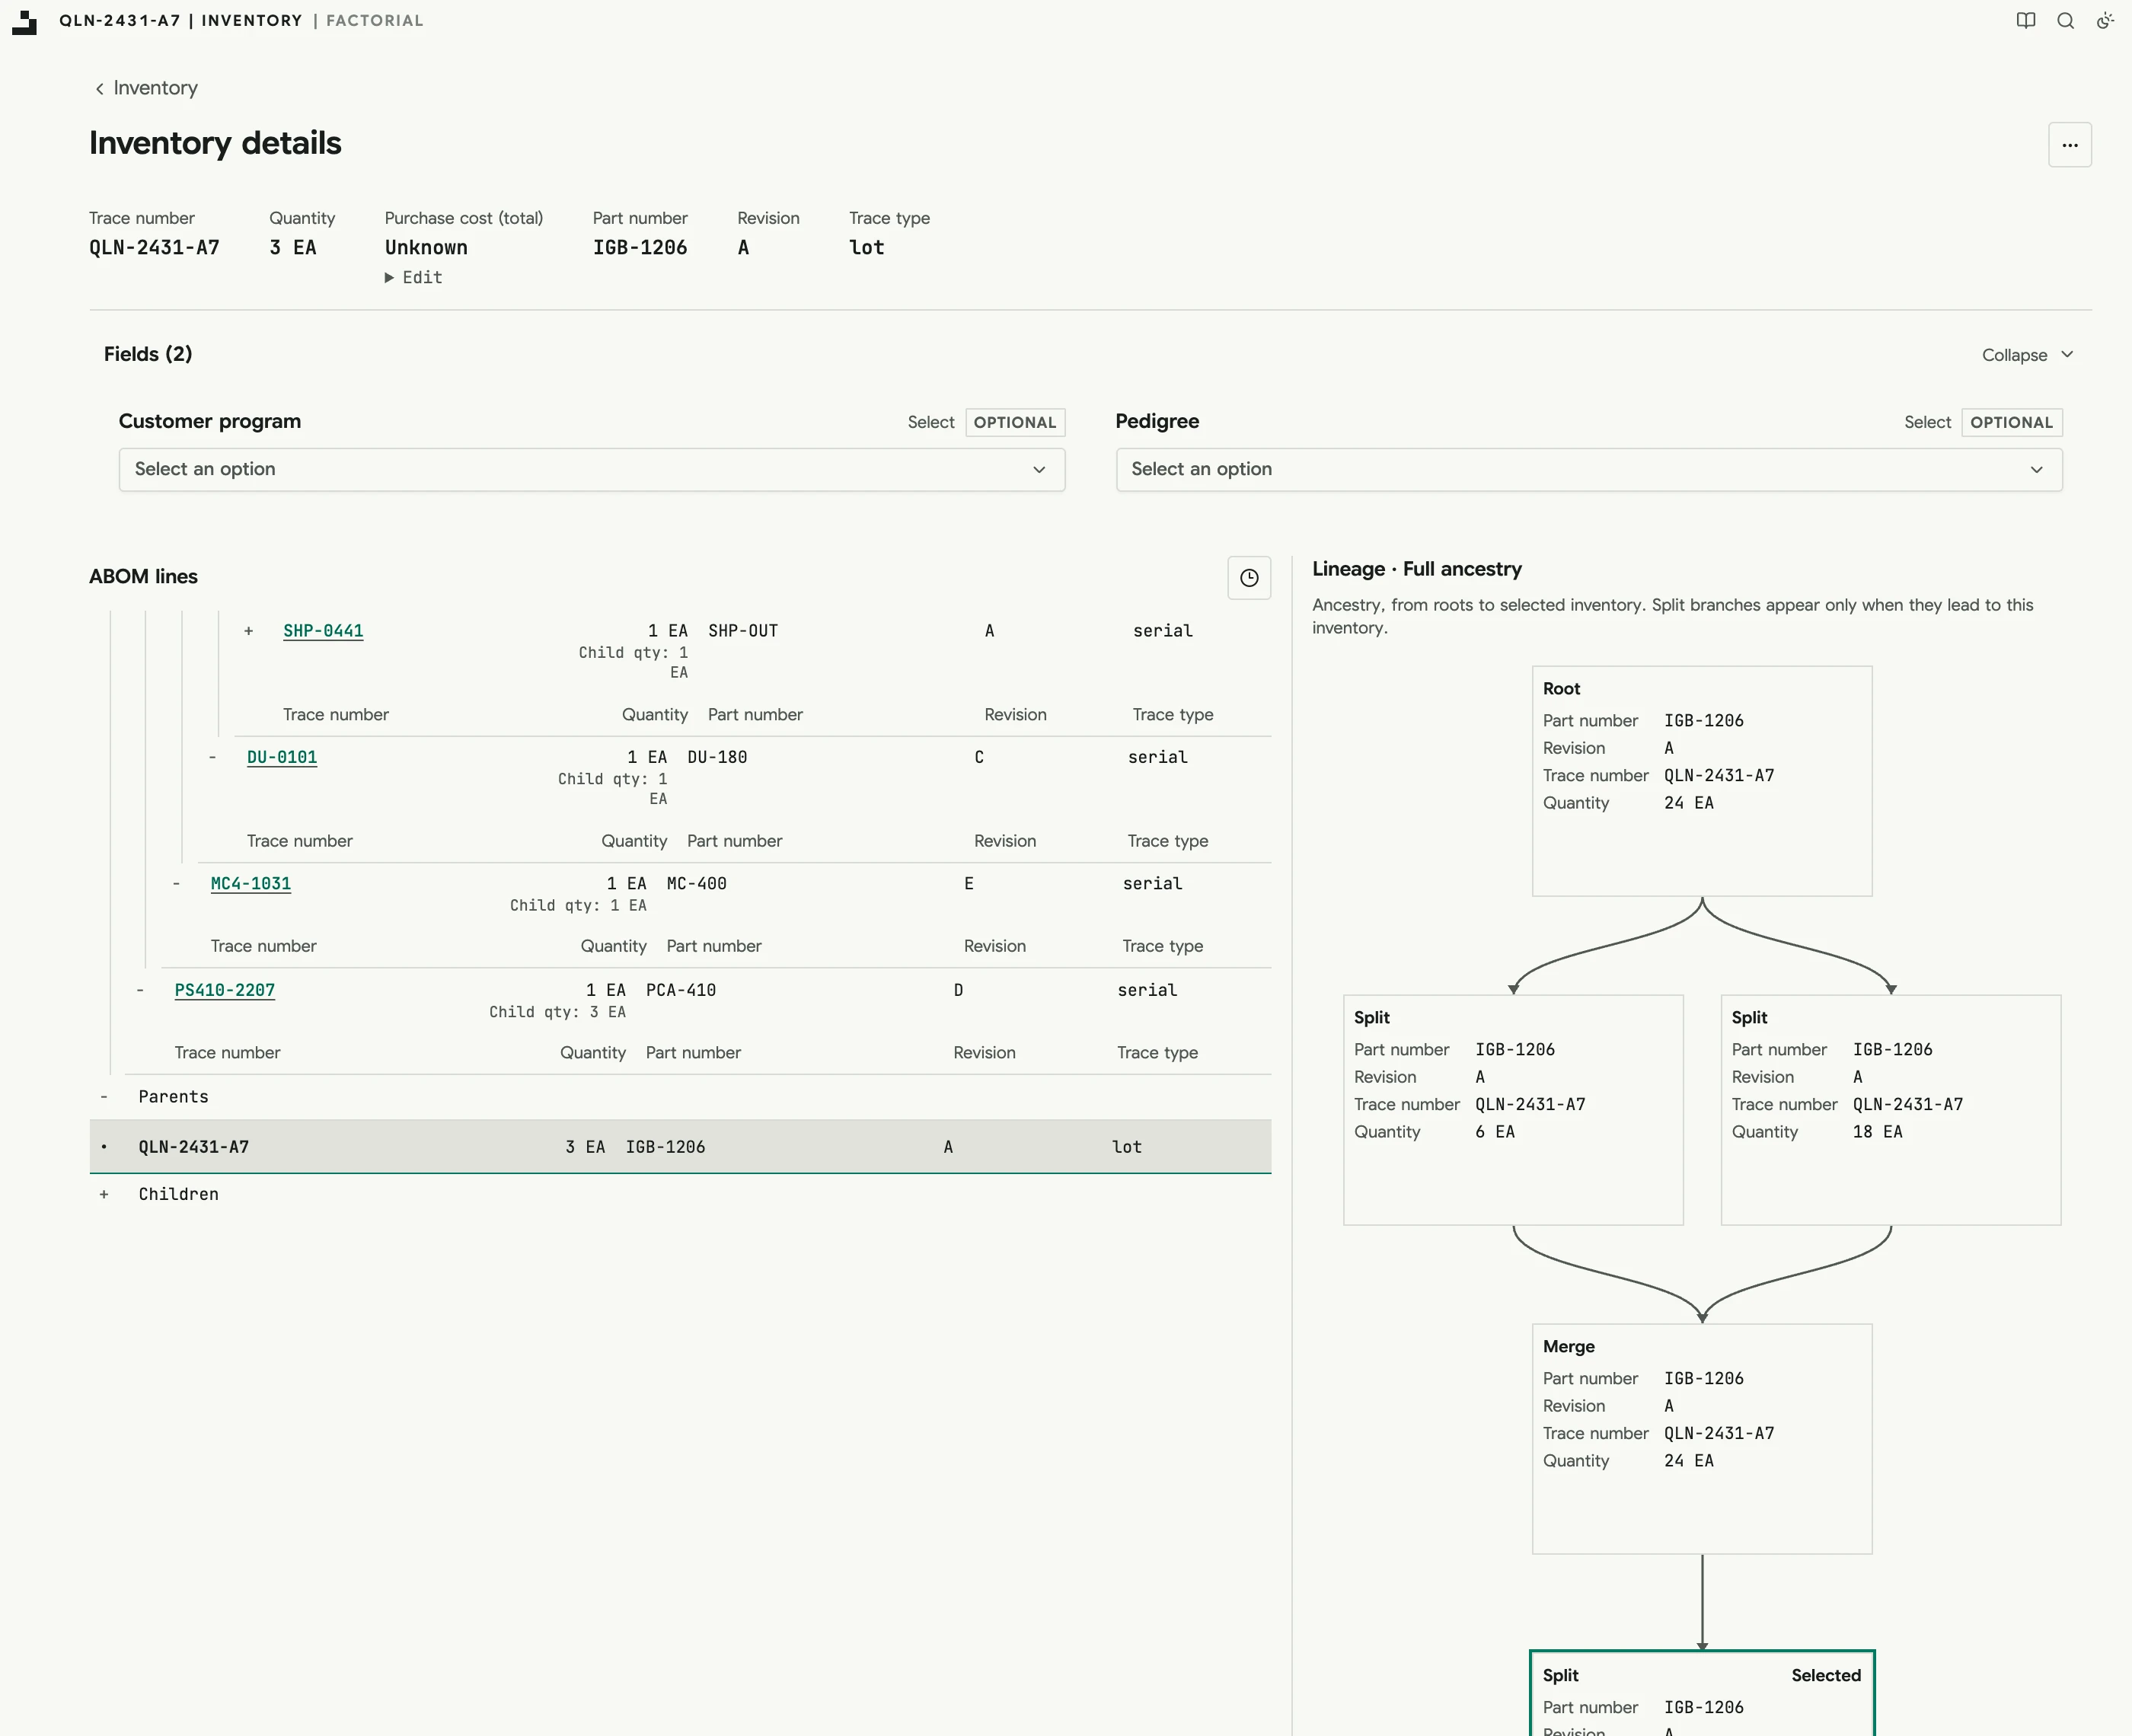Viewport: 2132px width, 1736px height.
Task: Open the three-dot more actions menu
Action: (2069, 145)
